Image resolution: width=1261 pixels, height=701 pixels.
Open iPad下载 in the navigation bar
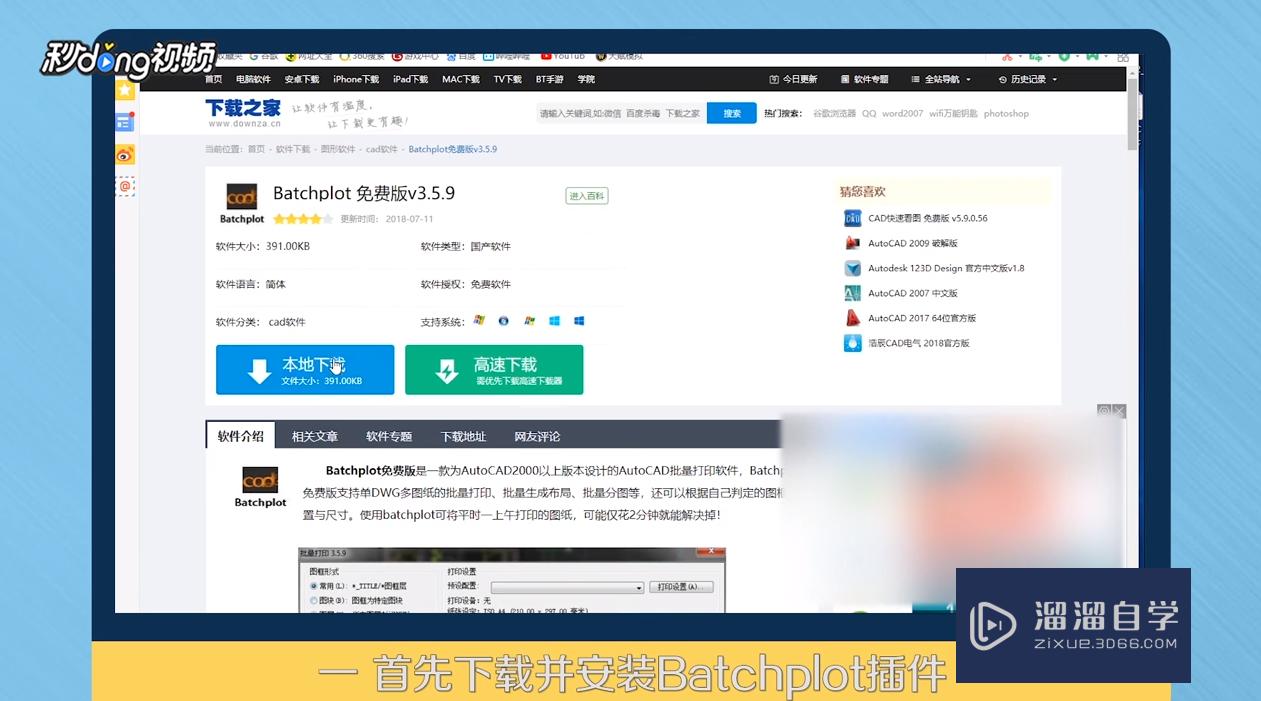410,79
